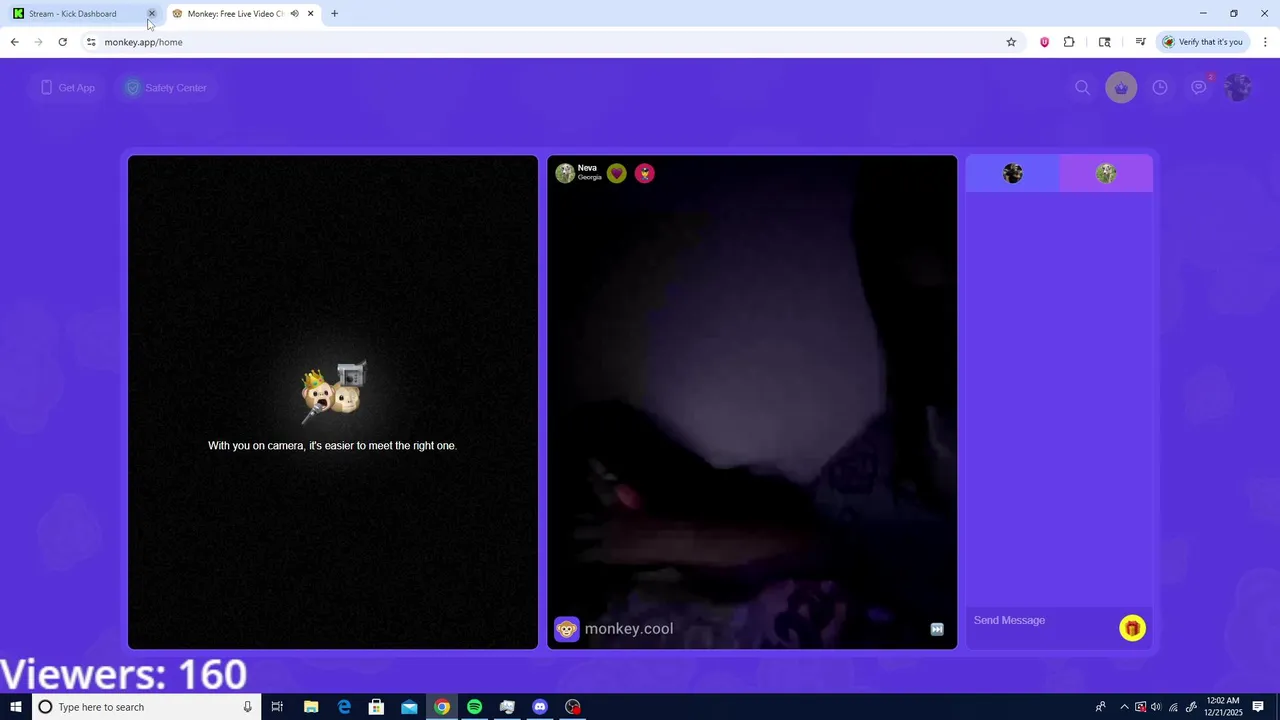Open the tab search screen icon in toolbar
The image size is (1280, 720).
(1105, 42)
